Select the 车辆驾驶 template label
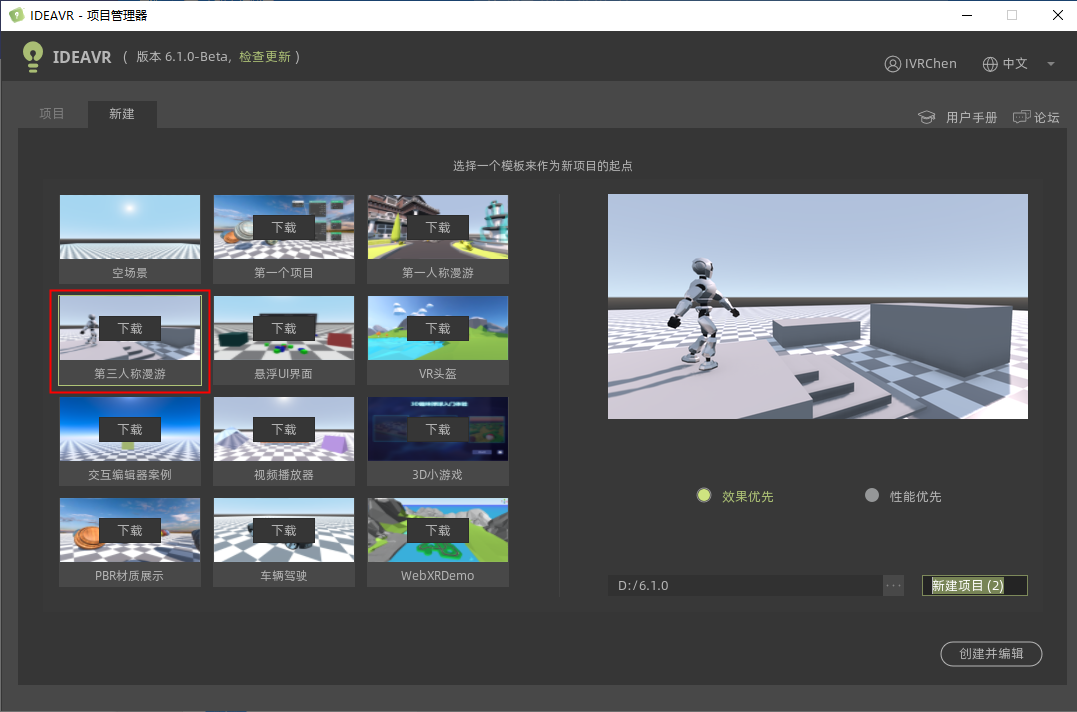Viewport: 1077px width, 712px height. (284, 575)
